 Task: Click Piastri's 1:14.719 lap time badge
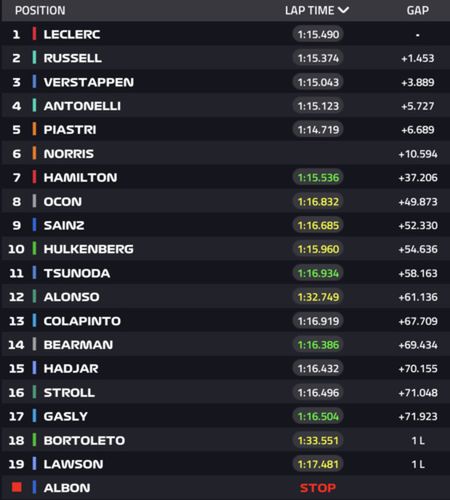coord(318,130)
